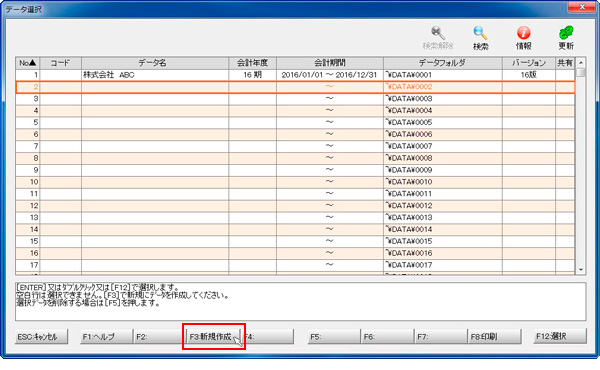Select folder cell ¥DATA¥0006
The width and height of the screenshot is (600, 370).
[x=443, y=134]
